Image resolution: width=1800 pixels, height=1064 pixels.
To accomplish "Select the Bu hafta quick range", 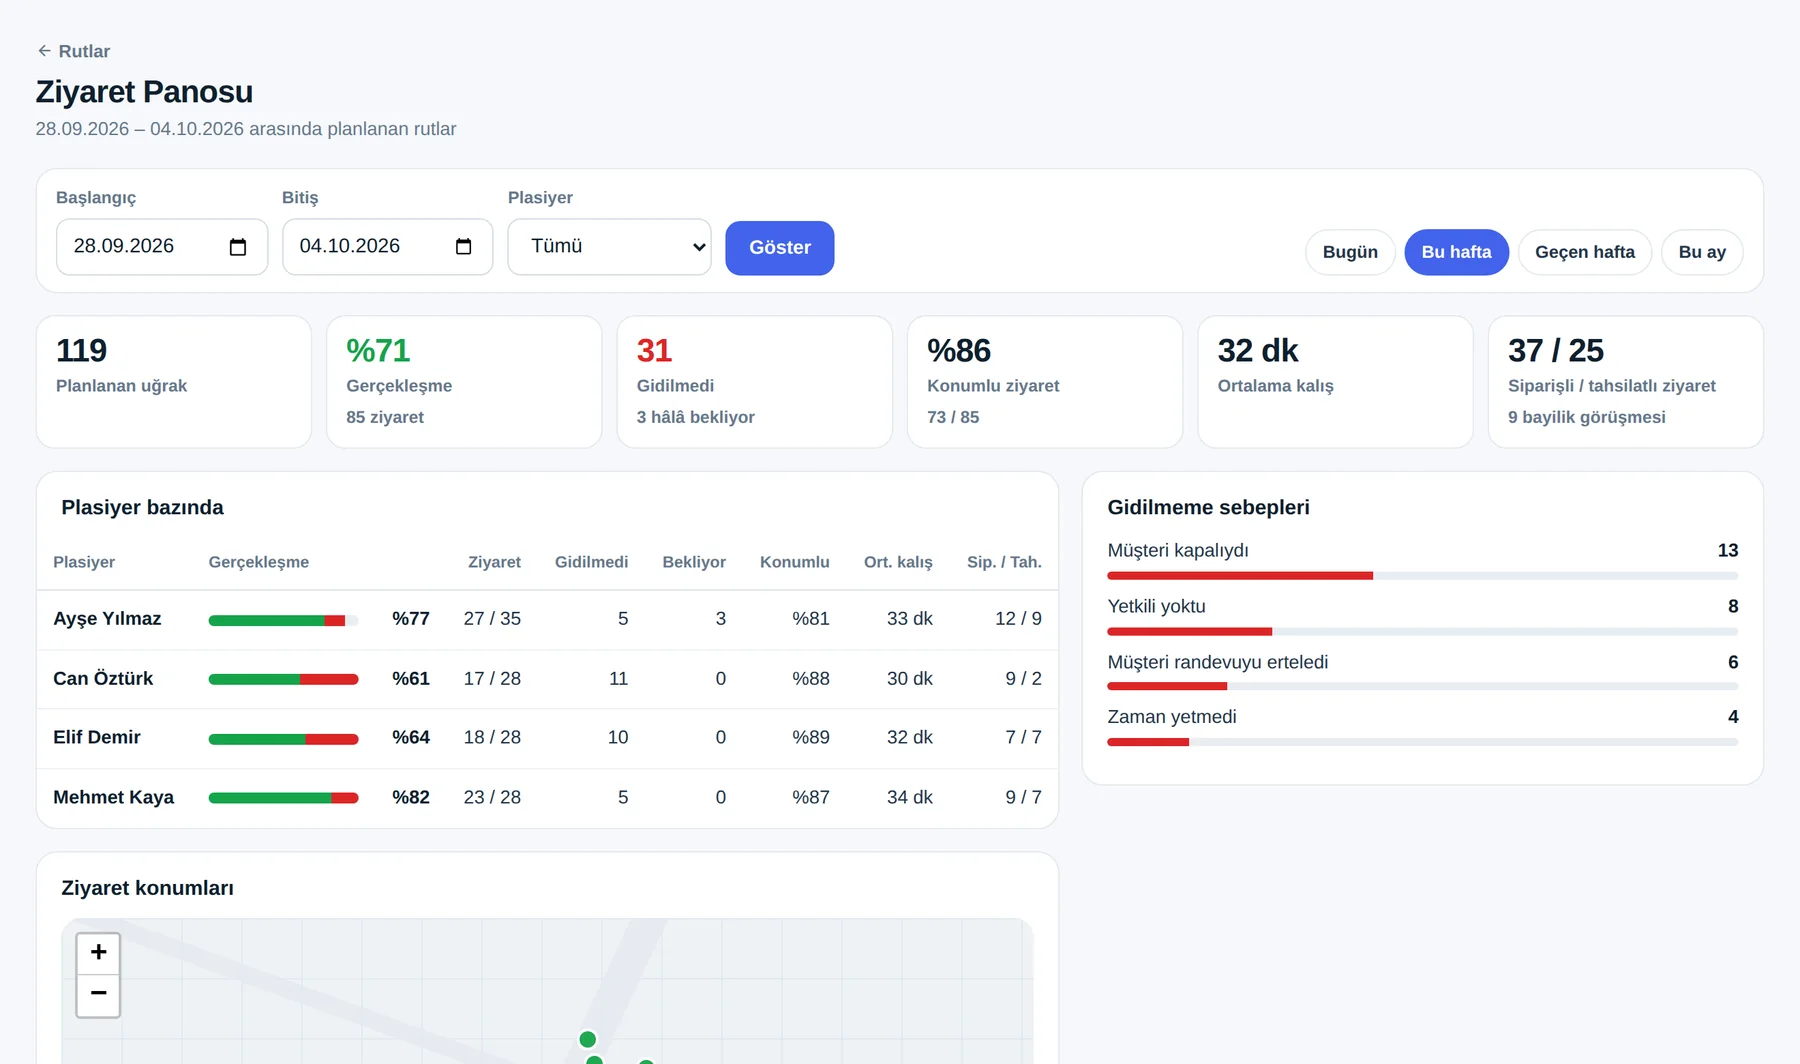I will 1456,252.
